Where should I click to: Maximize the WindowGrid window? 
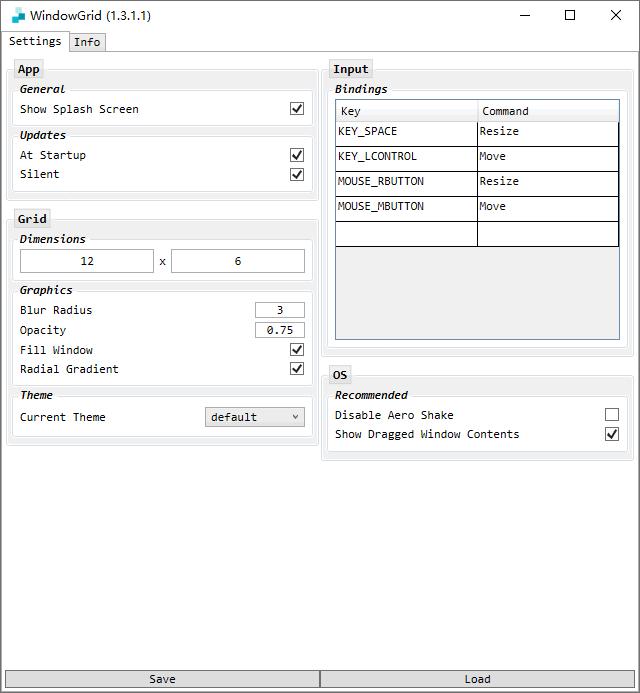tap(570, 15)
